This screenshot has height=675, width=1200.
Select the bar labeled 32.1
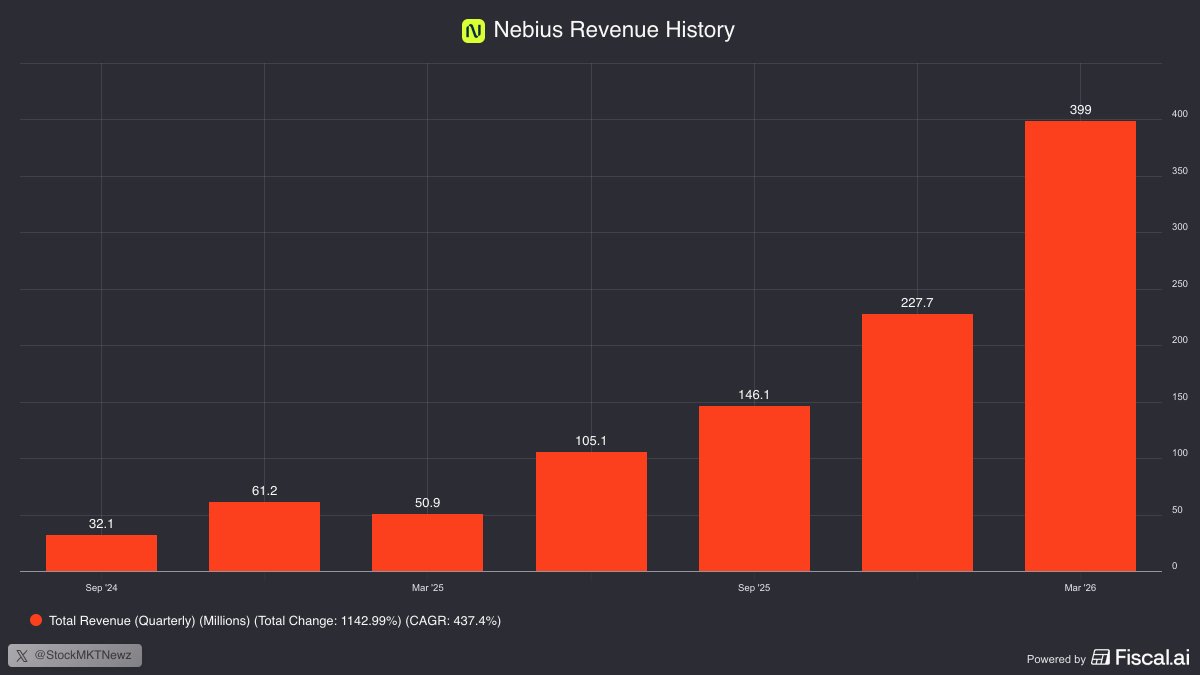click(101, 553)
